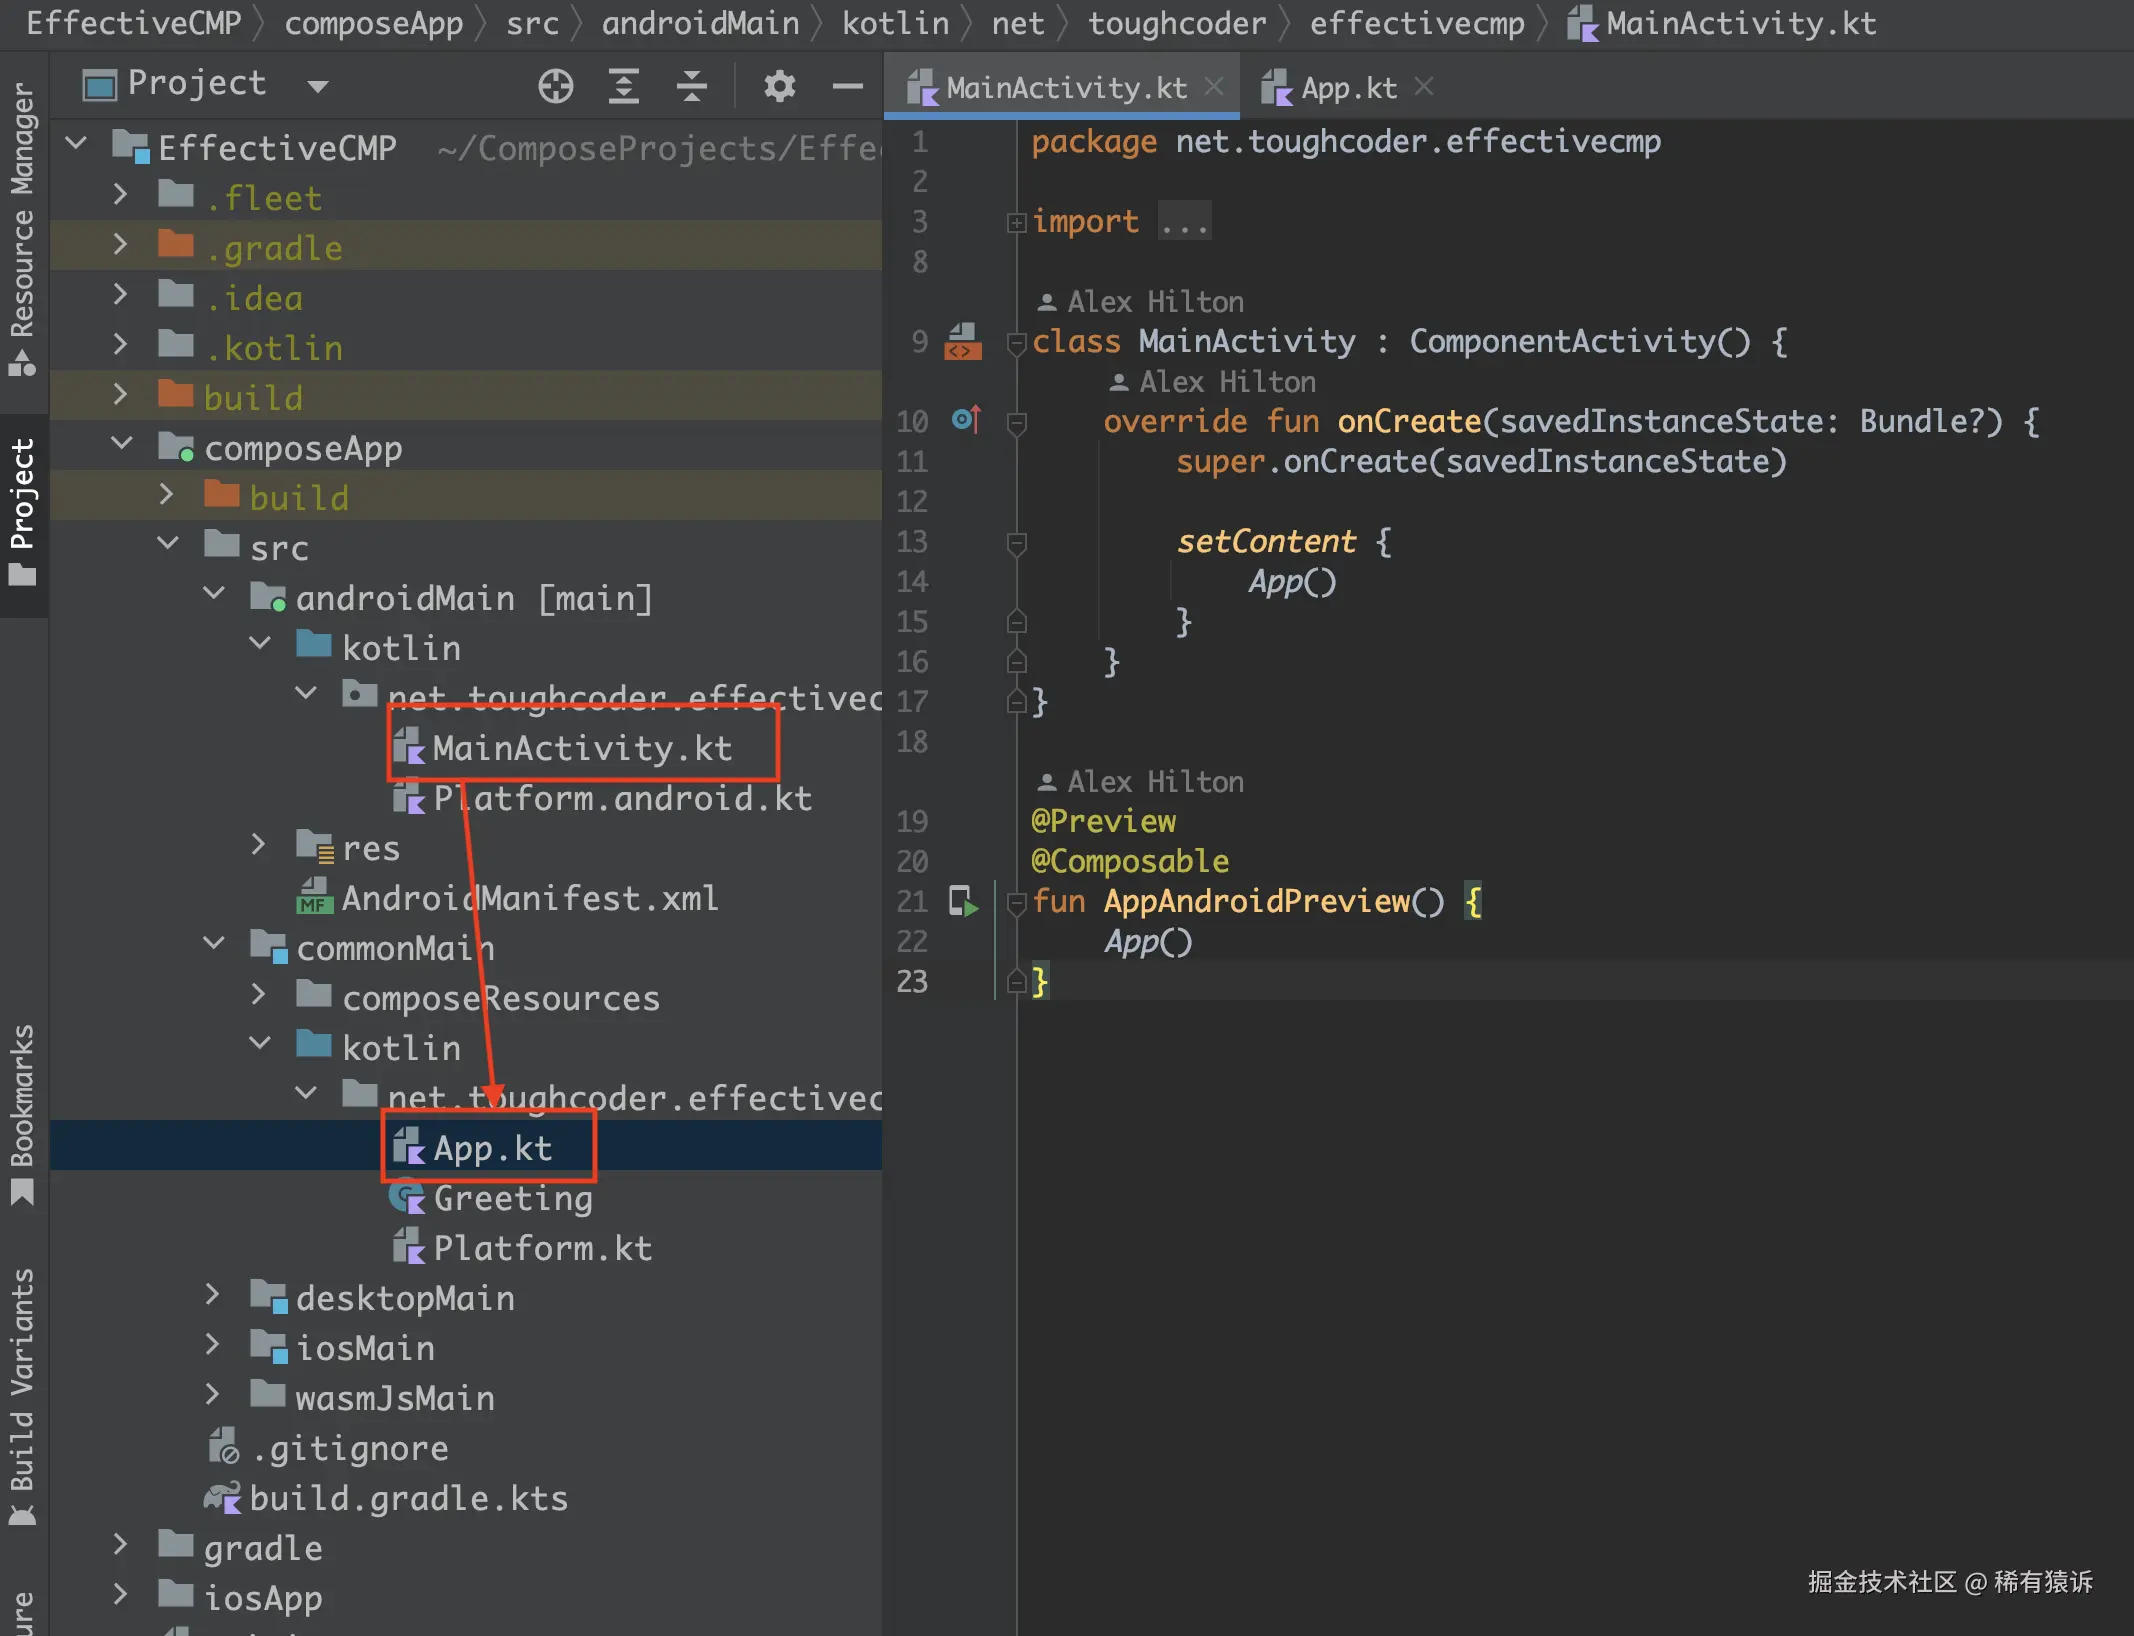Open the Resource Manager side tab
The height and width of the screenshot is (1636, 2134).
(x=22, y=225)
